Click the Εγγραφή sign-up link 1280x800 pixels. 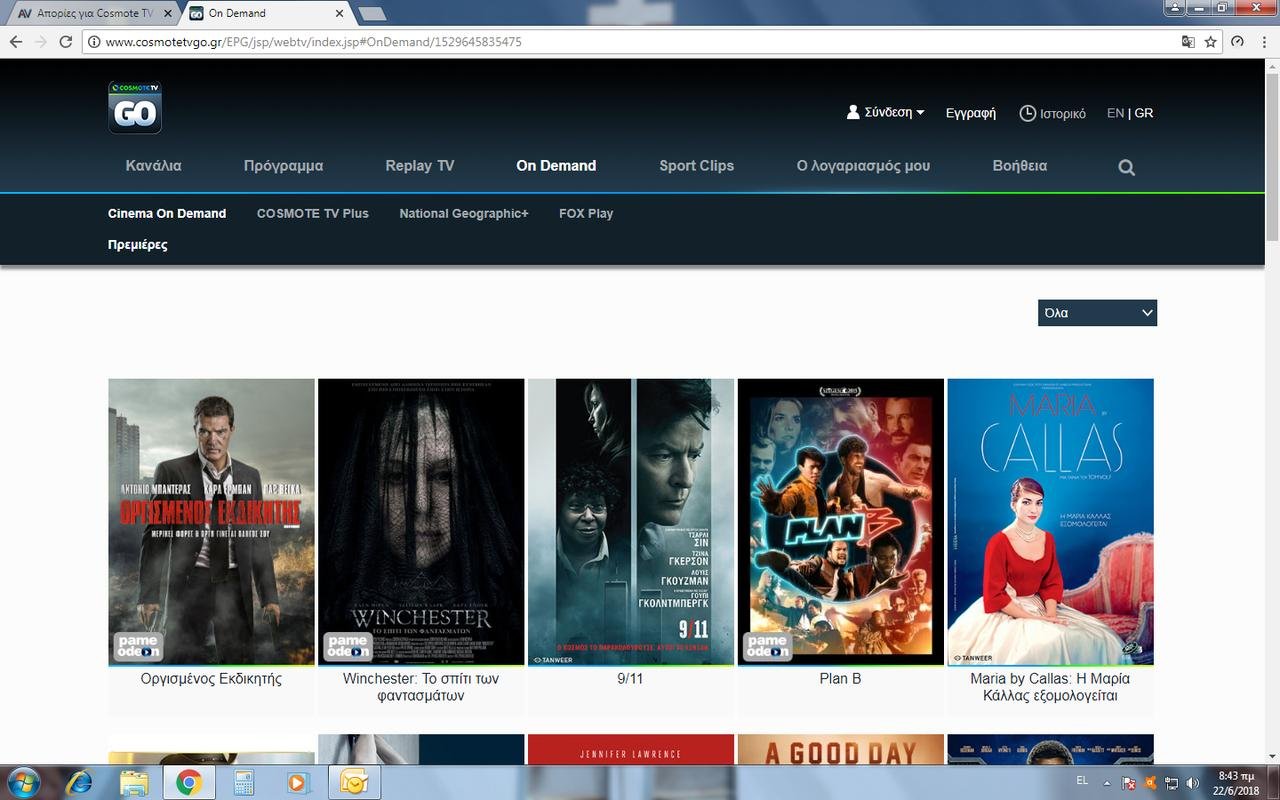coord(971,113)
